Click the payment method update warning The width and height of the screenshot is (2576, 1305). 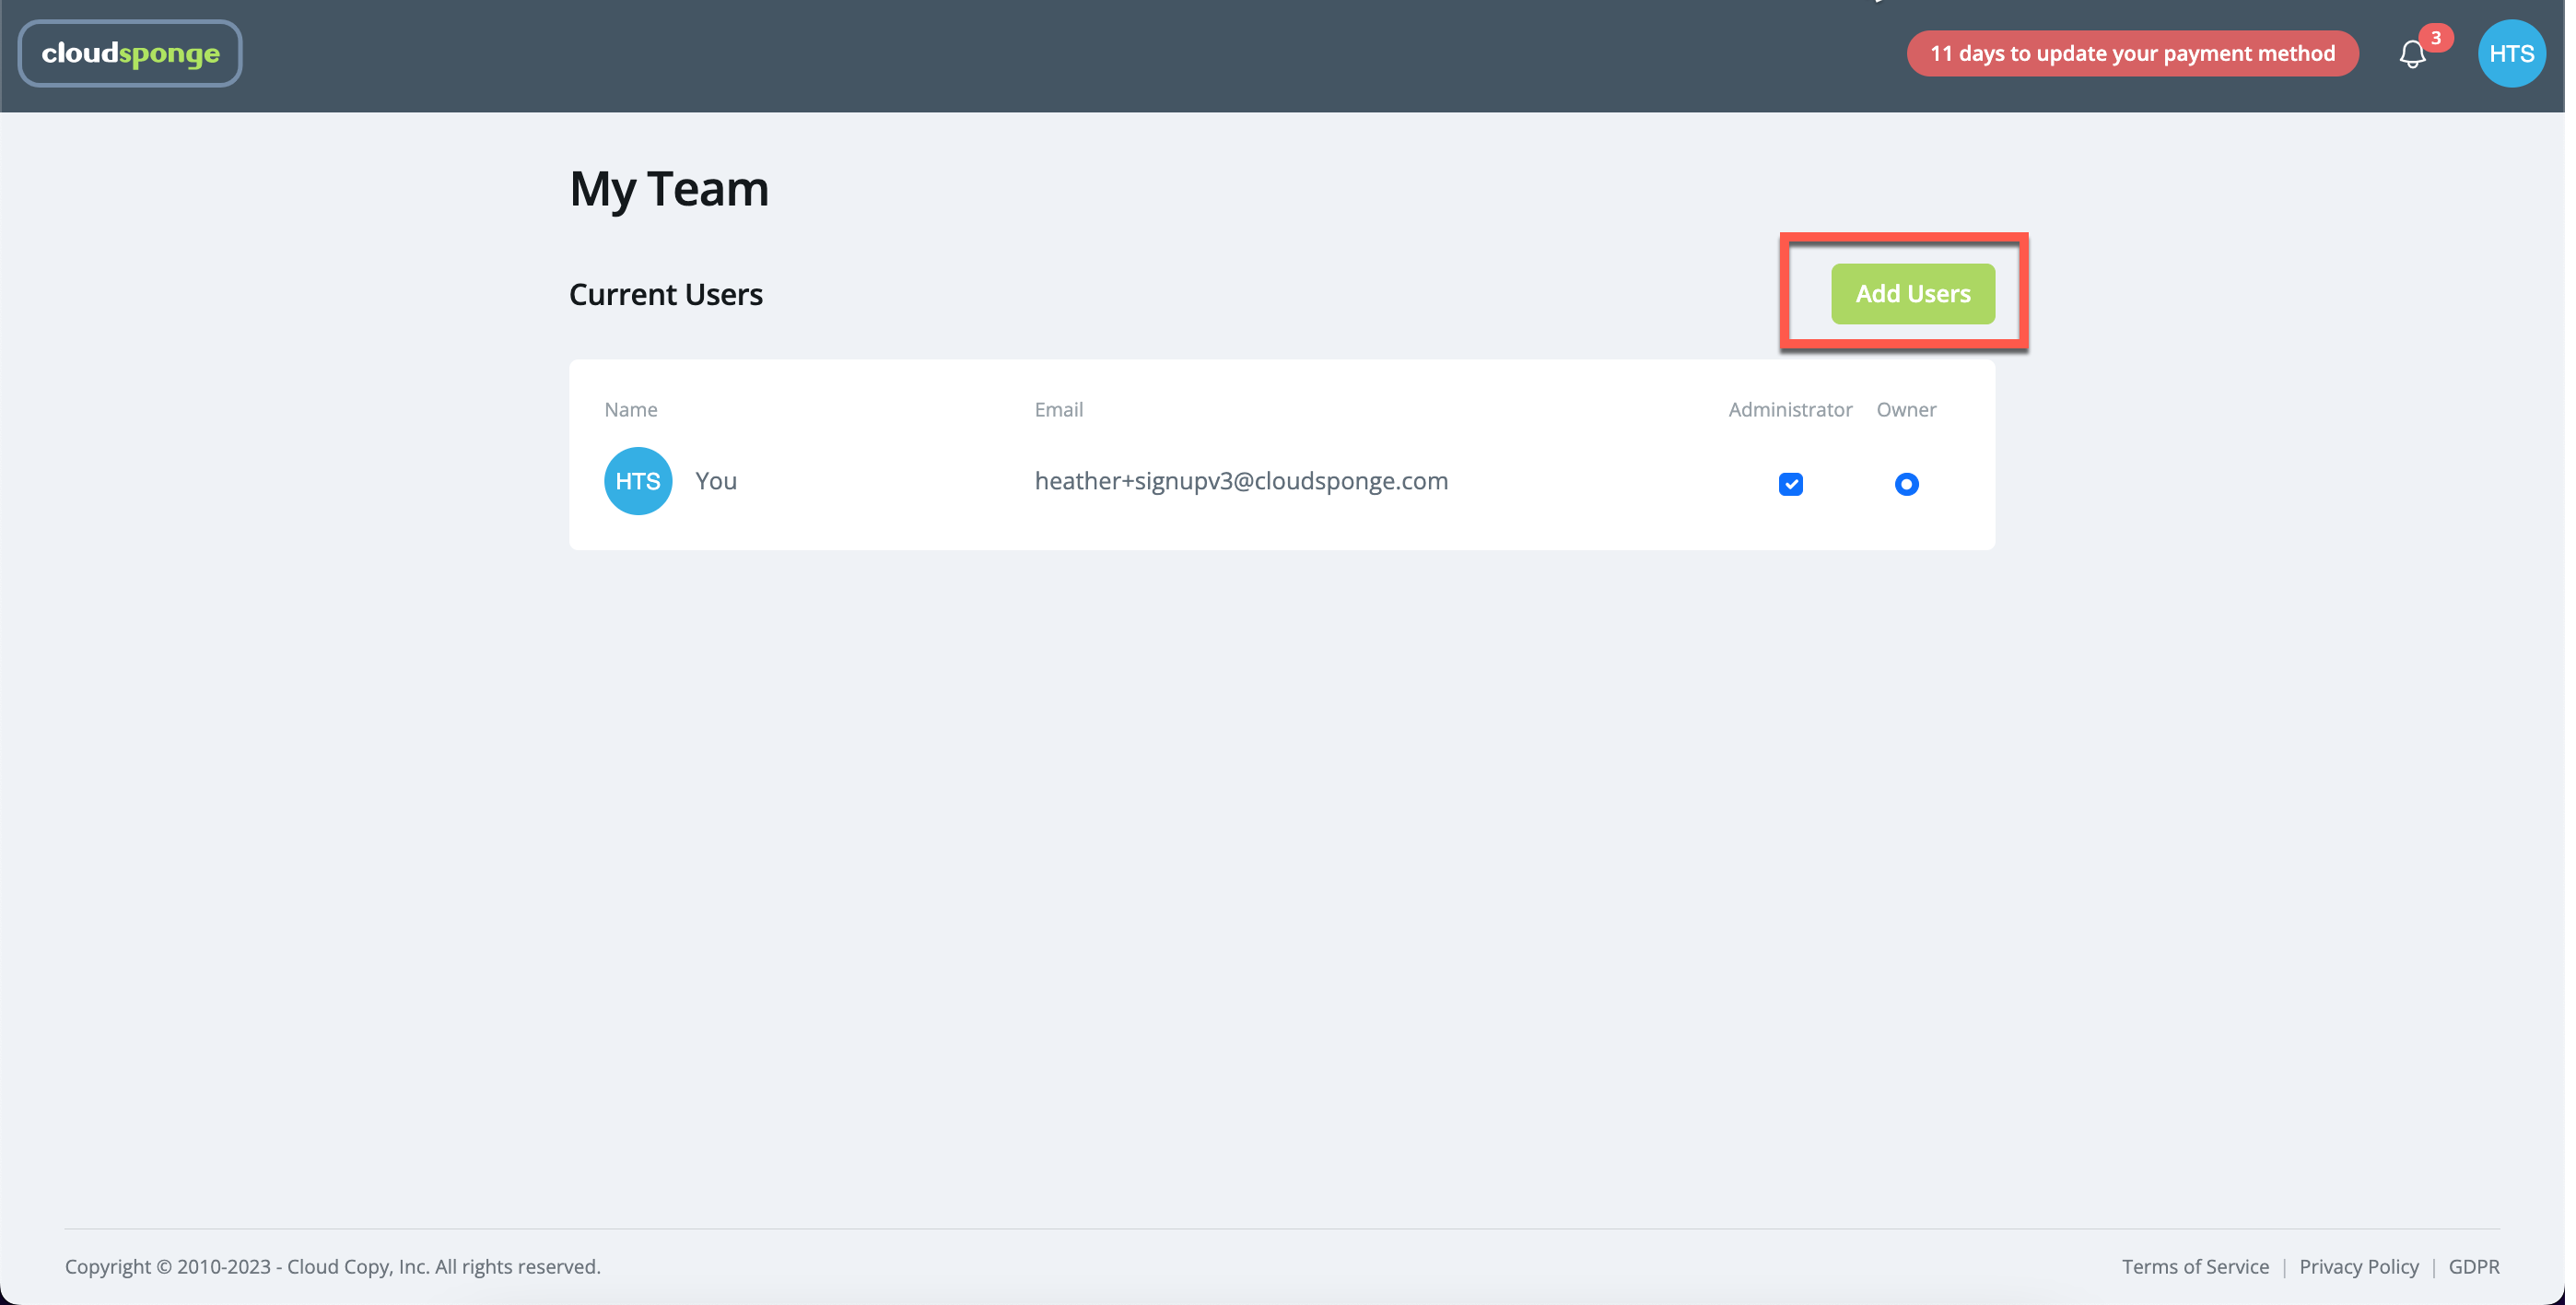coord(2132,53)
